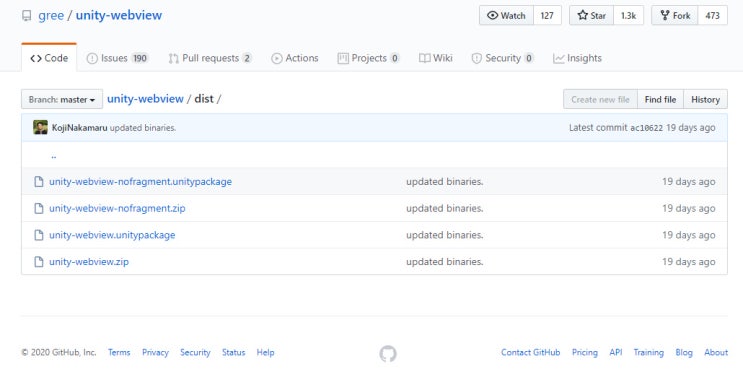The height and width of the screenshot is (377, 743).
Task: Click the file icon for unity-webview-nofragment.unitypackage
Action: [x=39, y=182]
